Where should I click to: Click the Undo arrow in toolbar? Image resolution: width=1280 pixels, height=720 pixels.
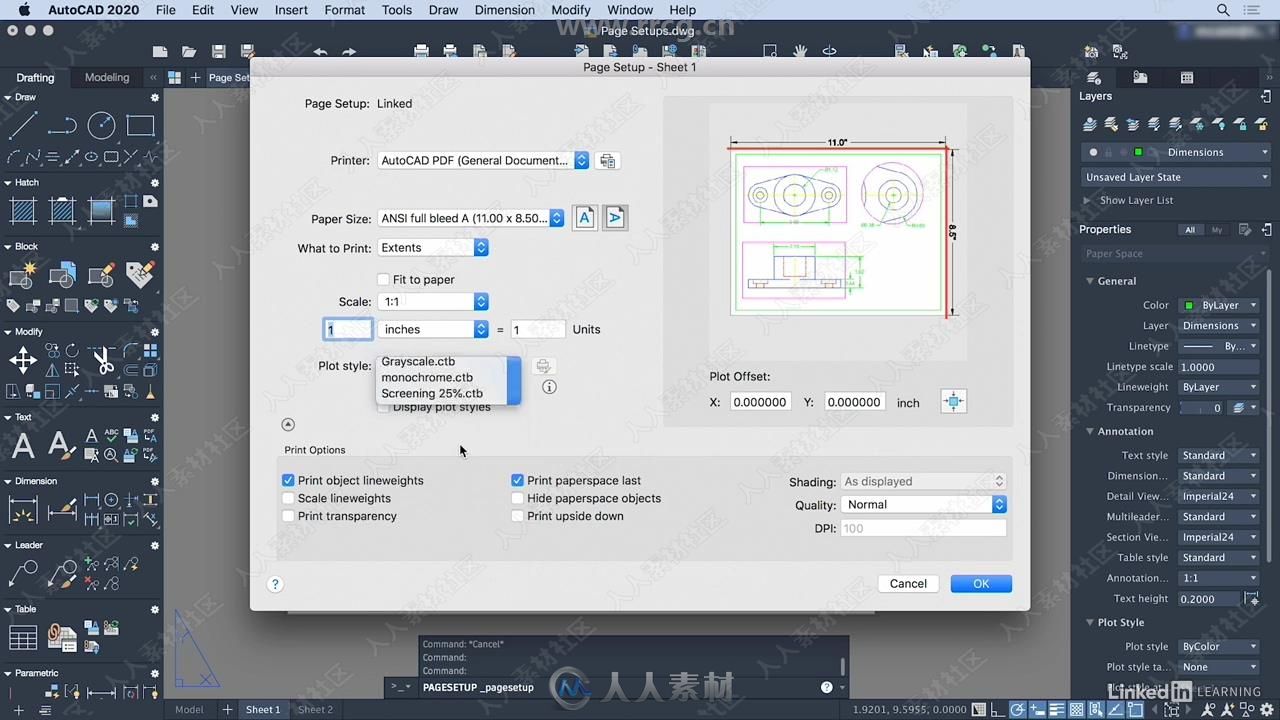[x=320, y=51]
